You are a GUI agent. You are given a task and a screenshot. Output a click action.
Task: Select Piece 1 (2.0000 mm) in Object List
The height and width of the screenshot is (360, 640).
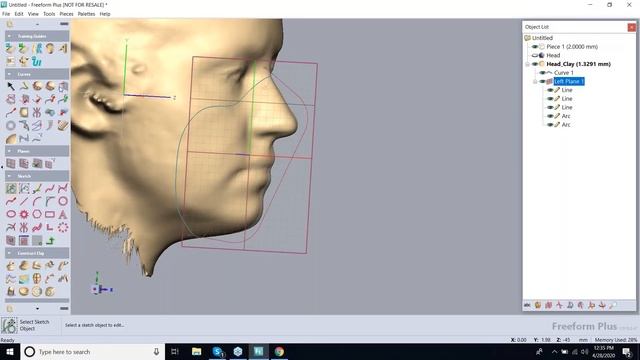coord(572,47)
